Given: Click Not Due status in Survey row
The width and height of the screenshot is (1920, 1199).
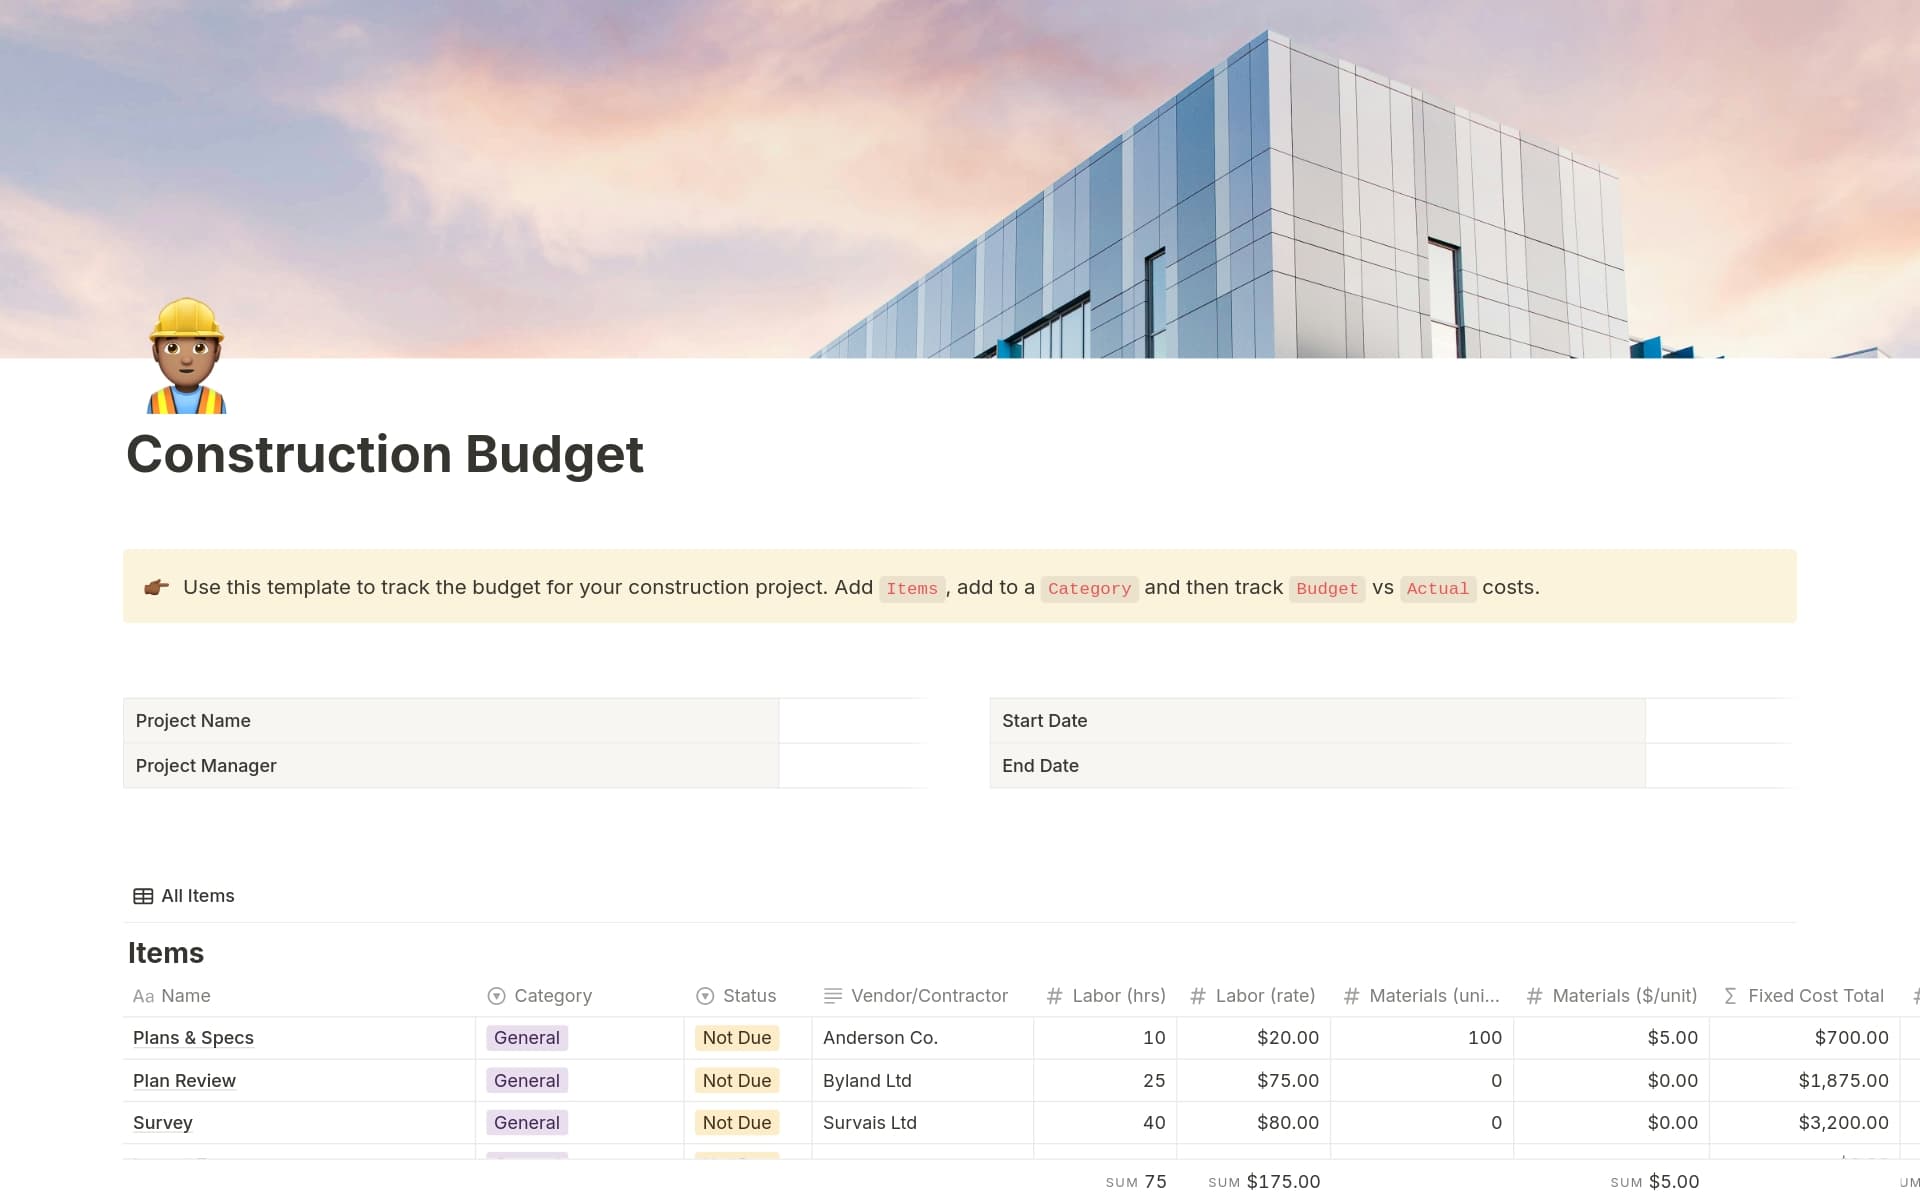Looking at the screenshot, I should pyautogui.click(x=737, y=1123).
